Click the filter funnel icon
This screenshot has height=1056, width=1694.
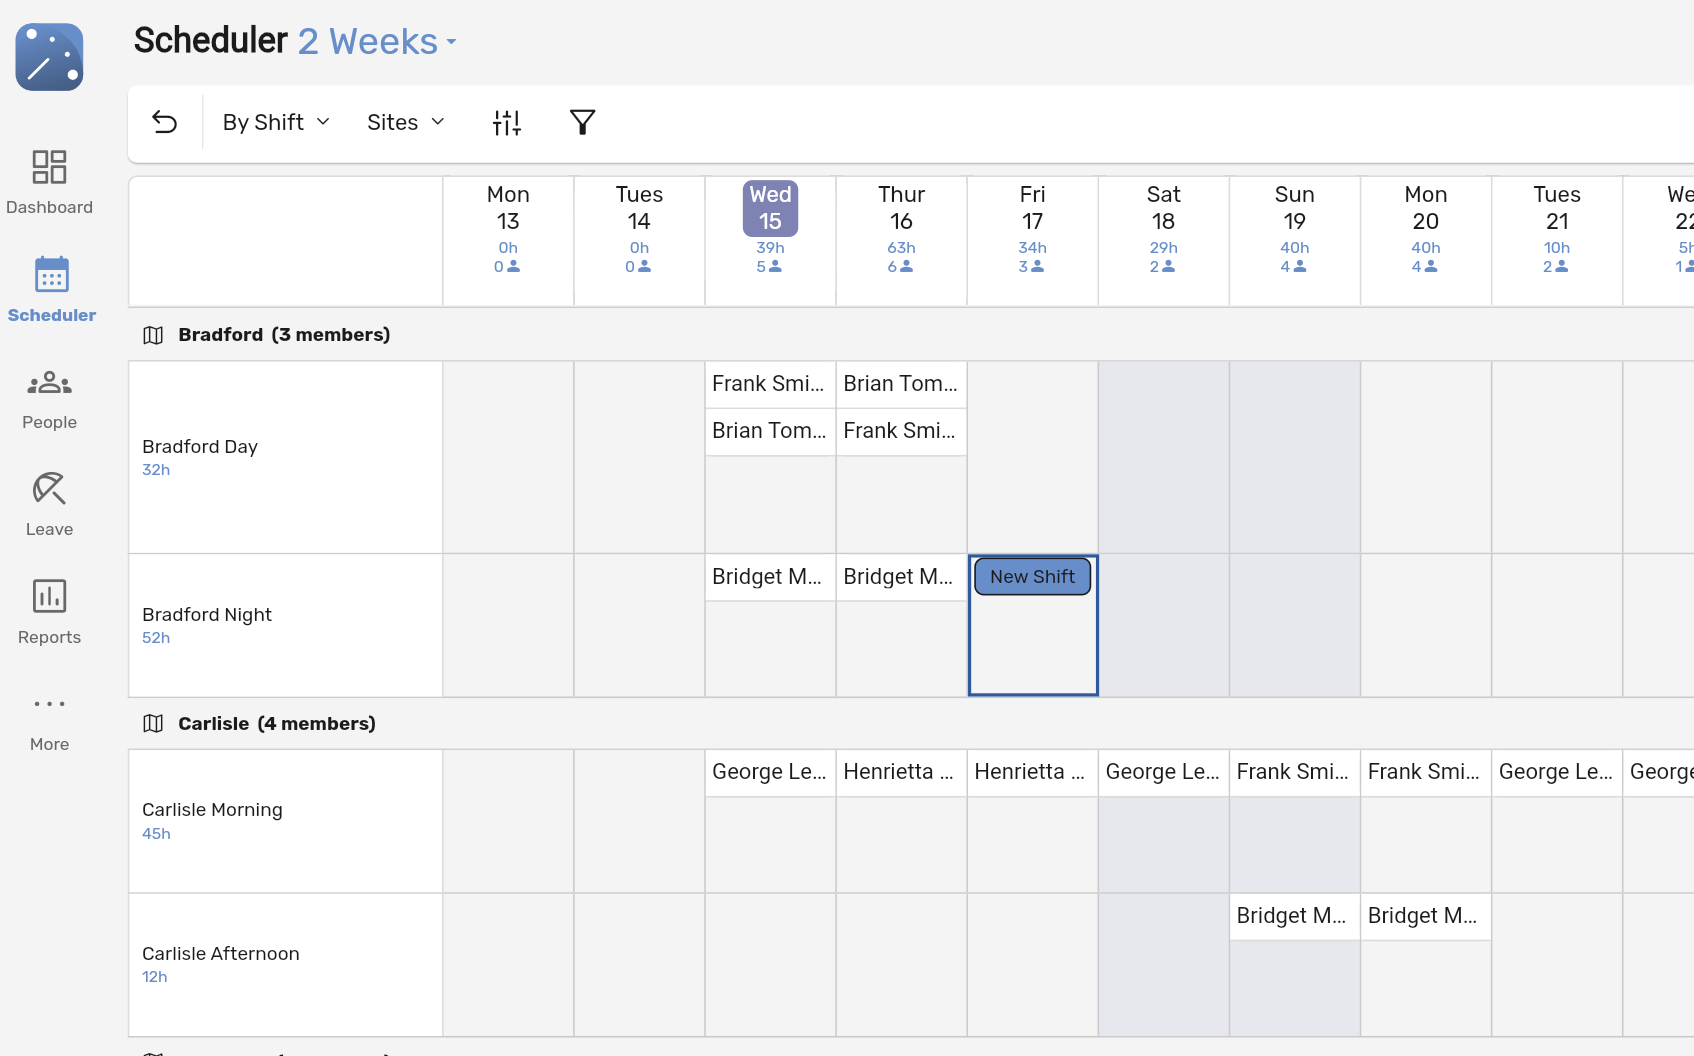point(582,122)
